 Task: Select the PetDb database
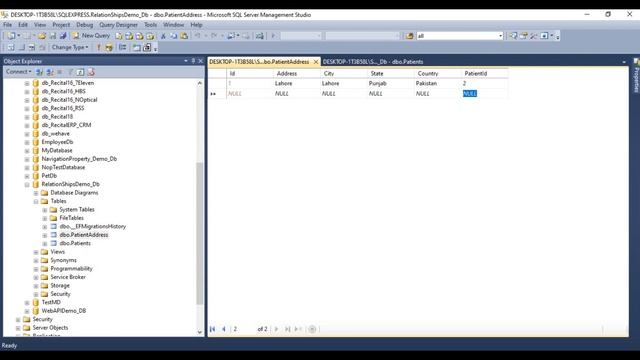click(49, 176)
